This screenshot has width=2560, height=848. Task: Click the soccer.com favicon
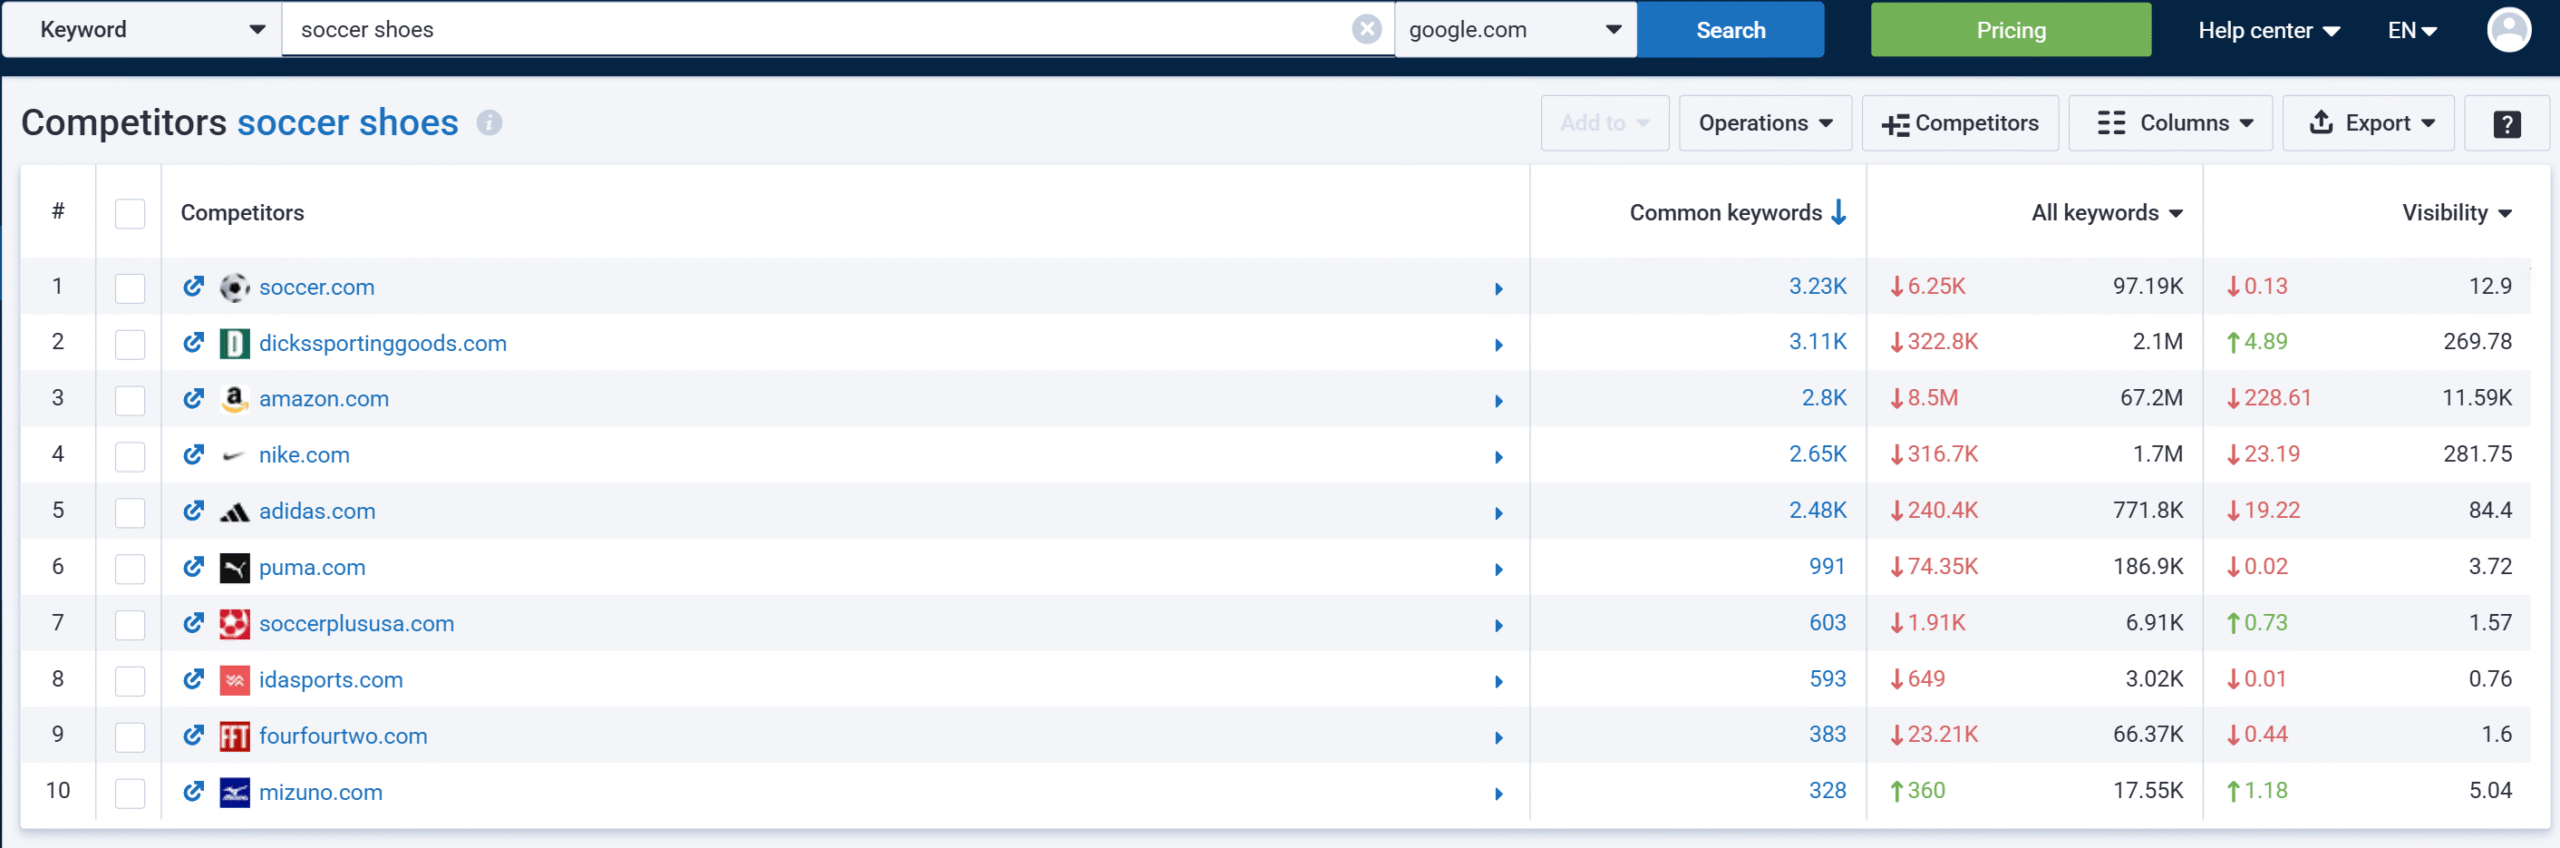click(234, 288)
